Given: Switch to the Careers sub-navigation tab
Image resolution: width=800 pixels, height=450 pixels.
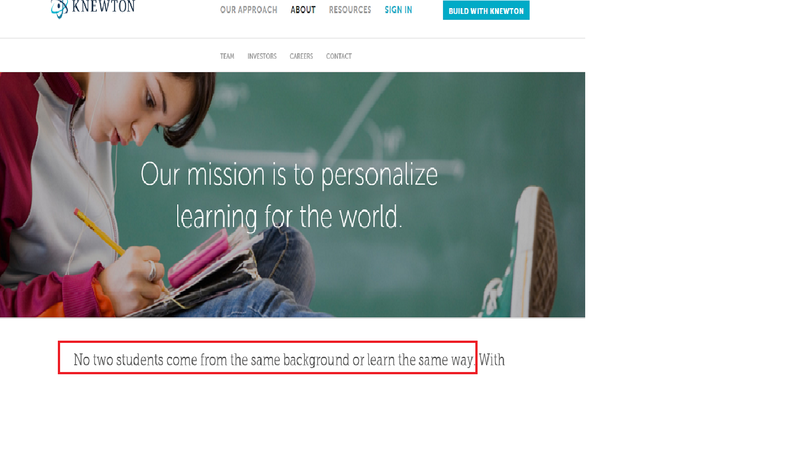Looking at the screenshot, I should pos(301,56).
